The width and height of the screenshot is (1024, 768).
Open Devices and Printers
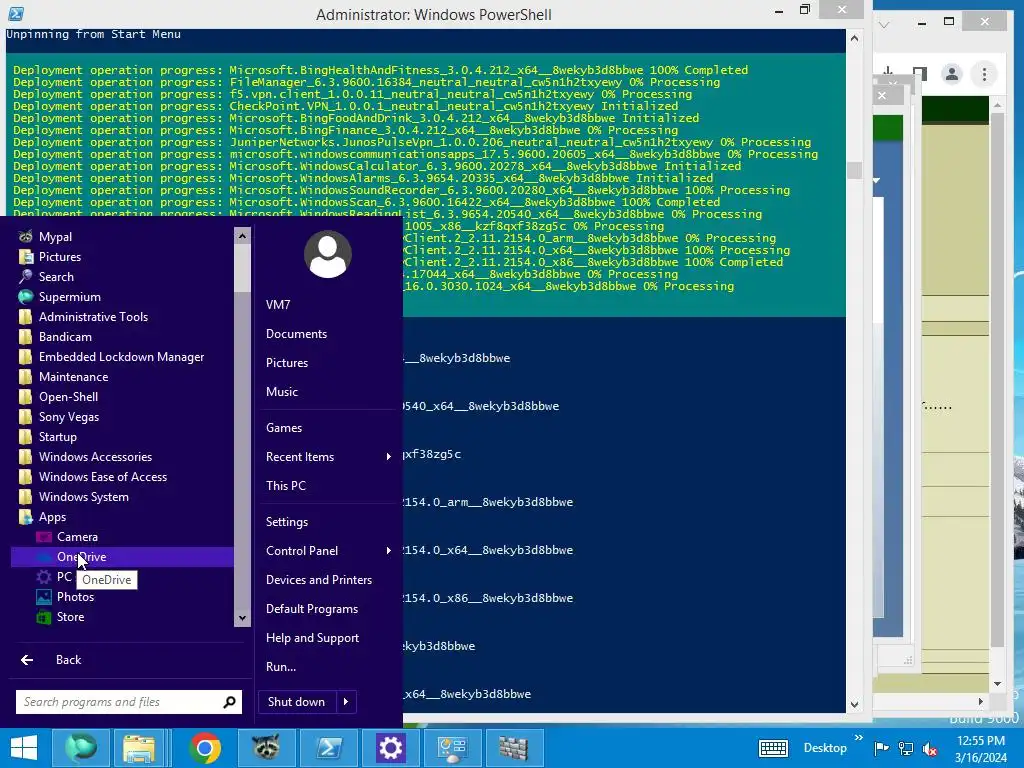coord(319,580)
